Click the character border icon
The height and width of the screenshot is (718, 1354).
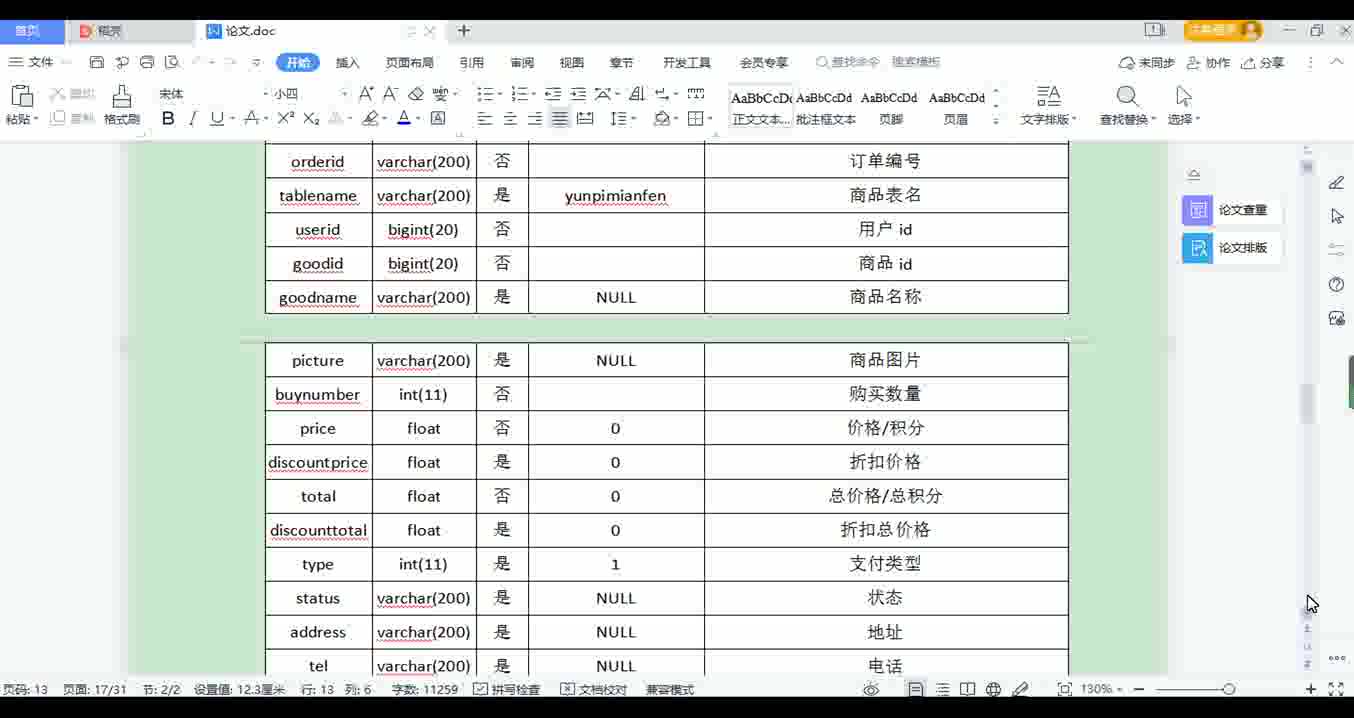click(438, 119)
